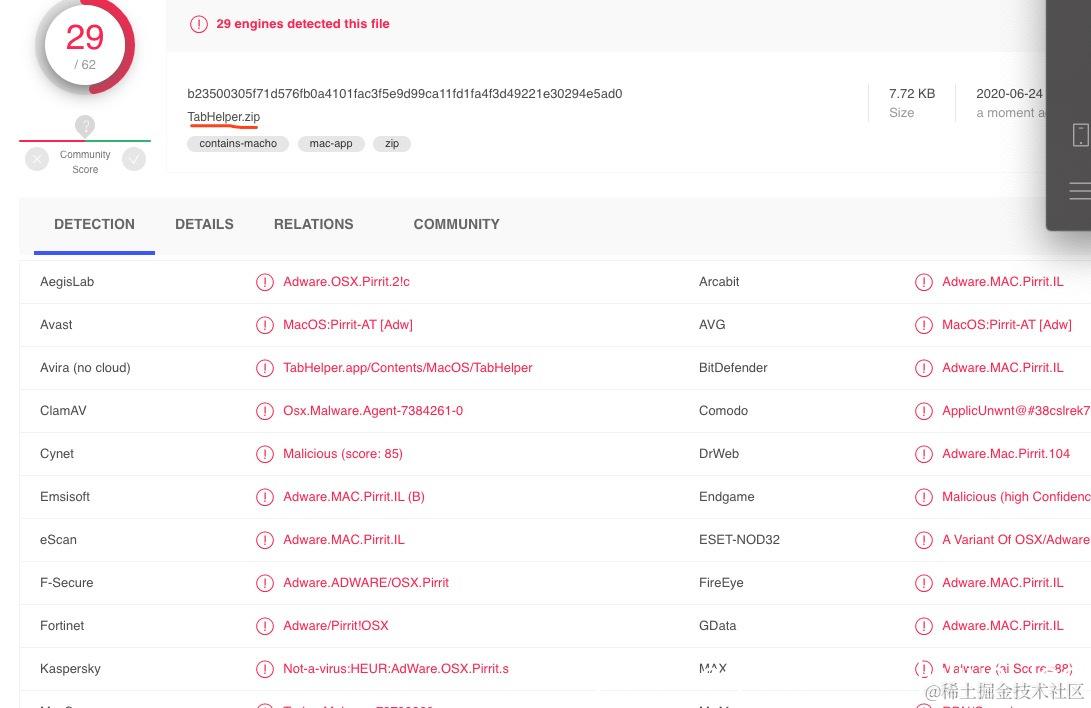Click the zip tag
1091x708 pixels.
(392, 144)
